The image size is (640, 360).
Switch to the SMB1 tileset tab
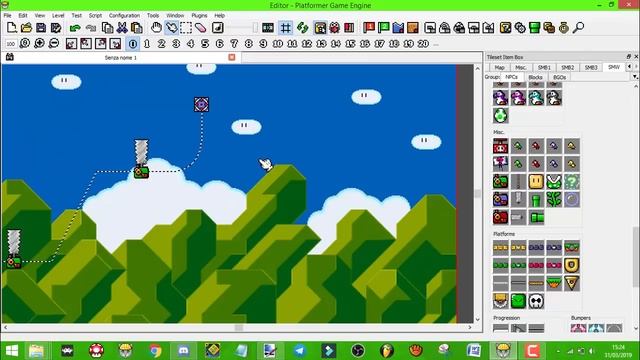pos(544,67)
